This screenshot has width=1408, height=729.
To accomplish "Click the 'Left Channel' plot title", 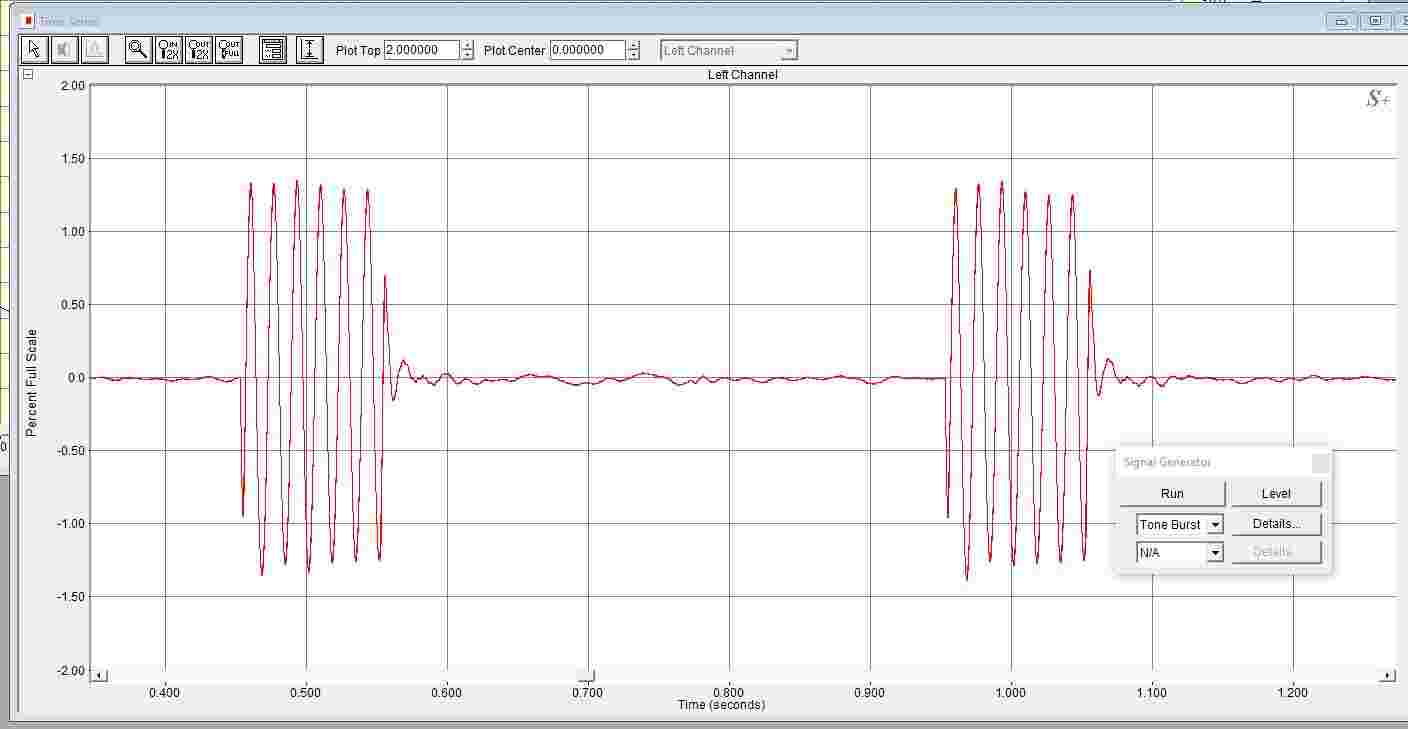I will coord(742,75).
